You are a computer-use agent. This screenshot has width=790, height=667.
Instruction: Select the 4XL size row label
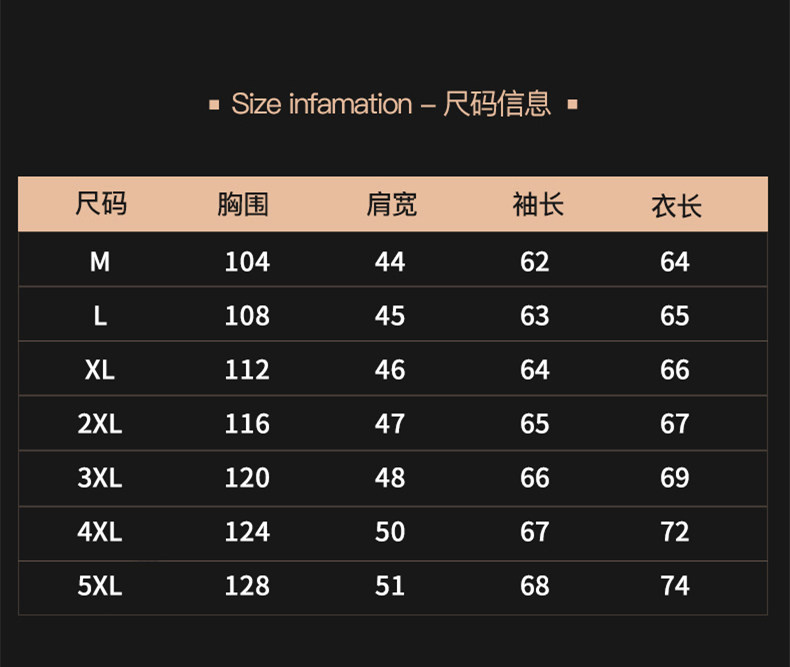100,532
